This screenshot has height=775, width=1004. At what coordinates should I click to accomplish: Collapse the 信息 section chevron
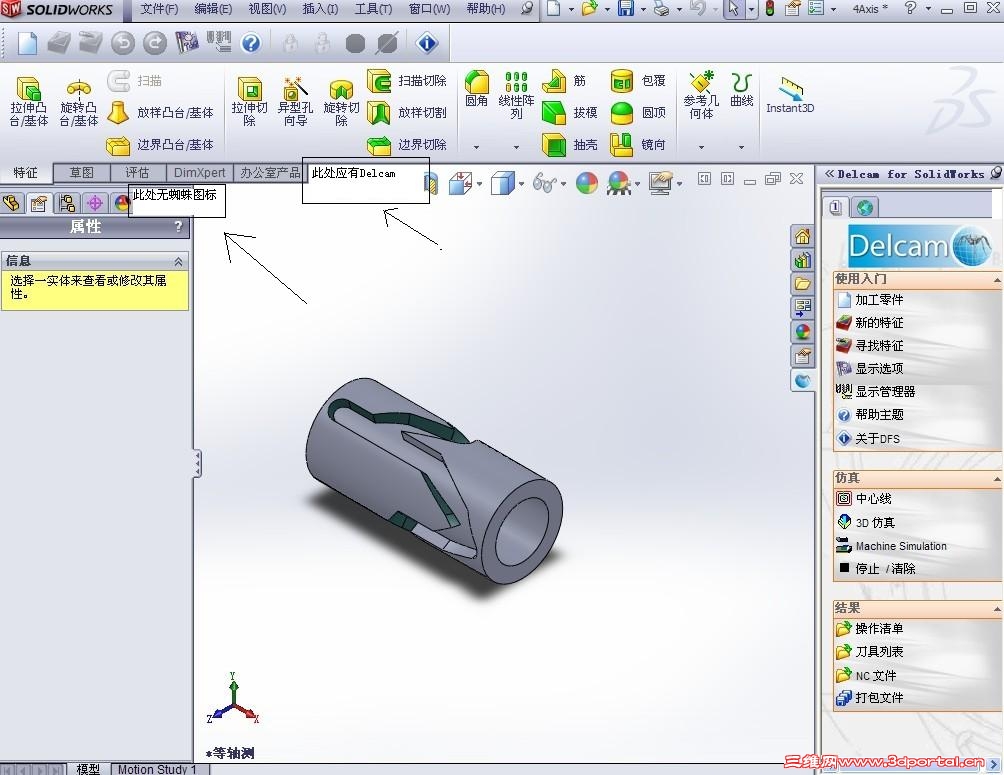178,261
